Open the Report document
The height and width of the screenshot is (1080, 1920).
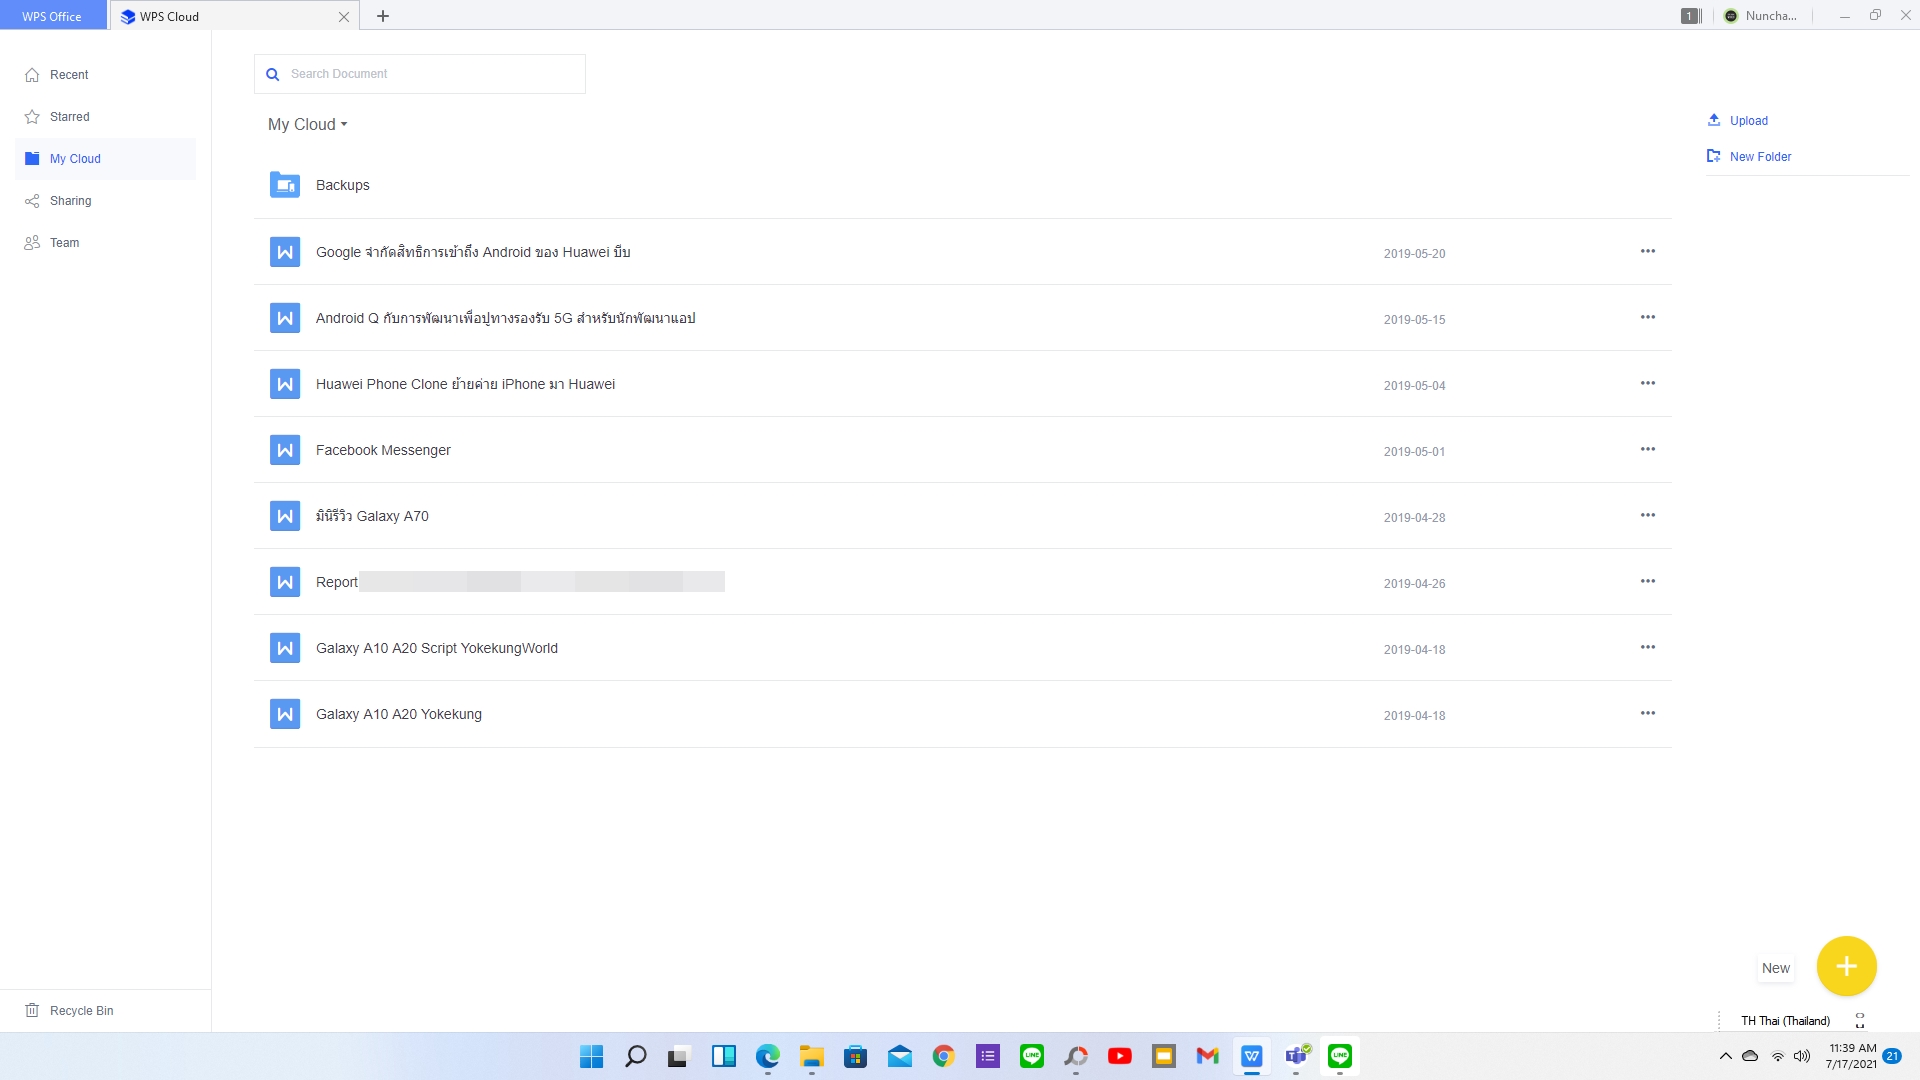pyautogui.click(x=962, y=582)
